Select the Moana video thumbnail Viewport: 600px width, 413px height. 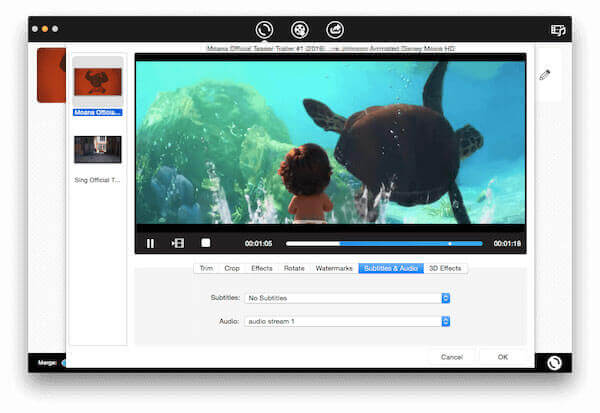(x=98, y=82)
